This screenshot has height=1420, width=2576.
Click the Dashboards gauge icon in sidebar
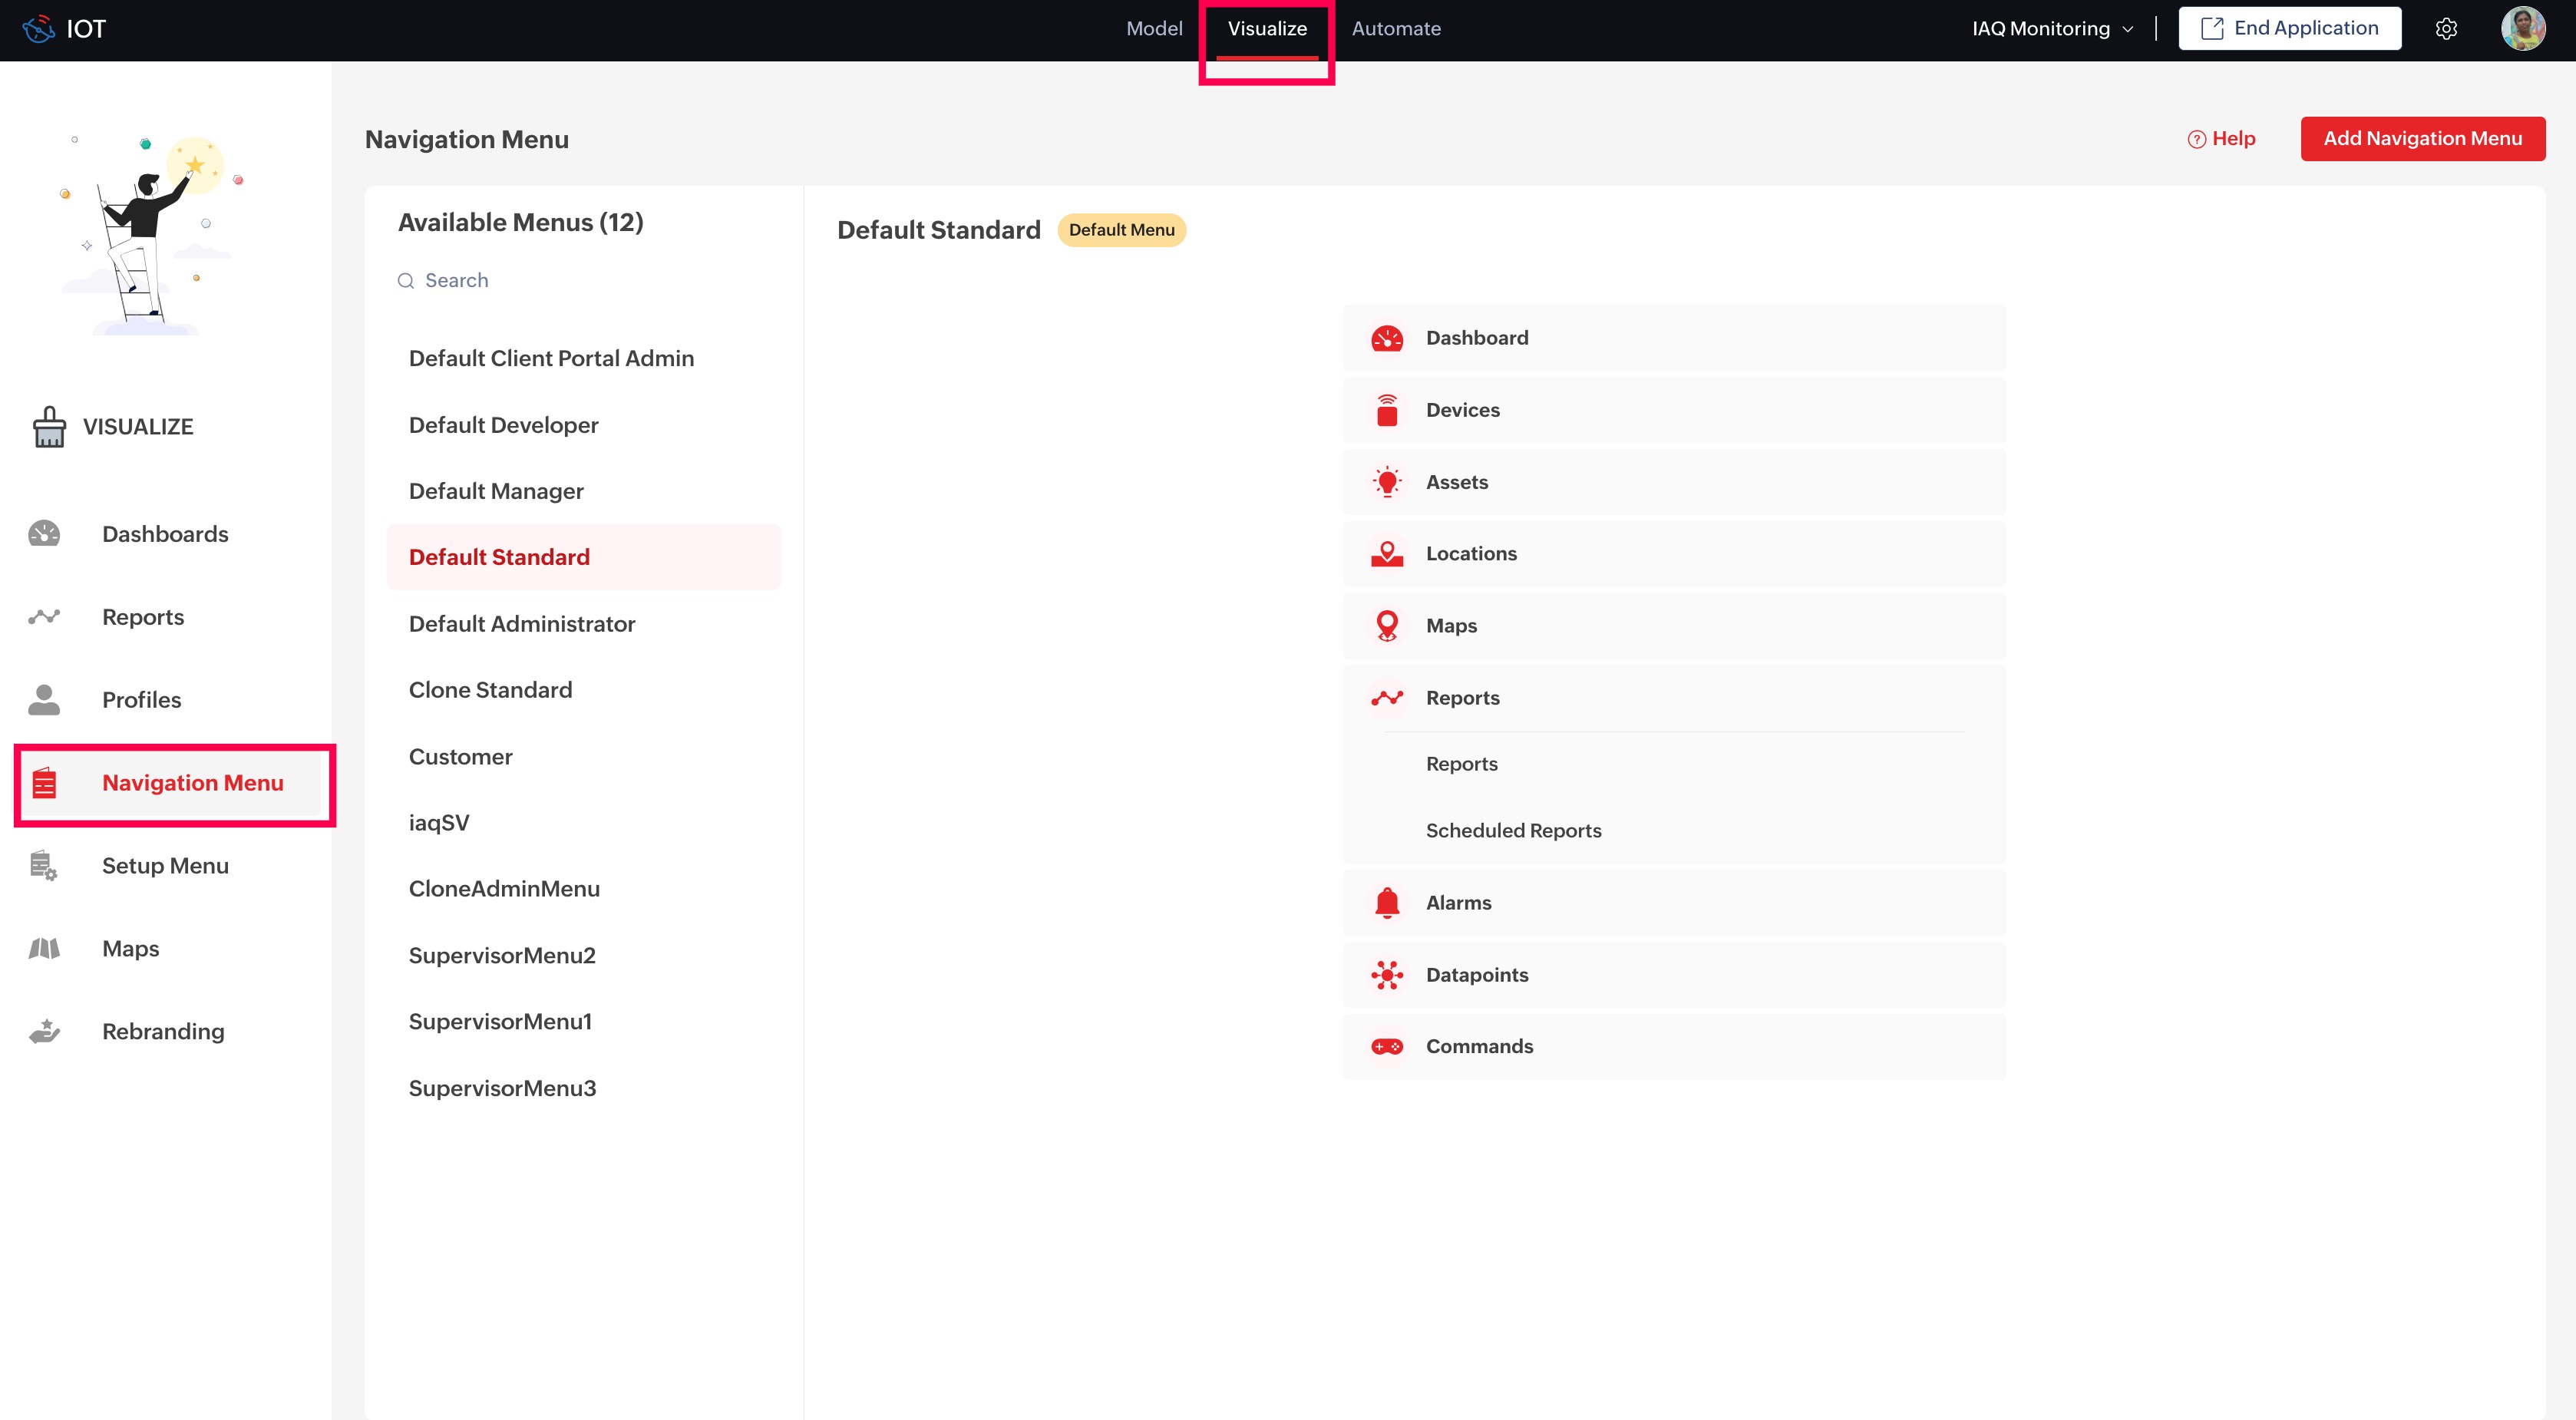(x=44, y=534)
